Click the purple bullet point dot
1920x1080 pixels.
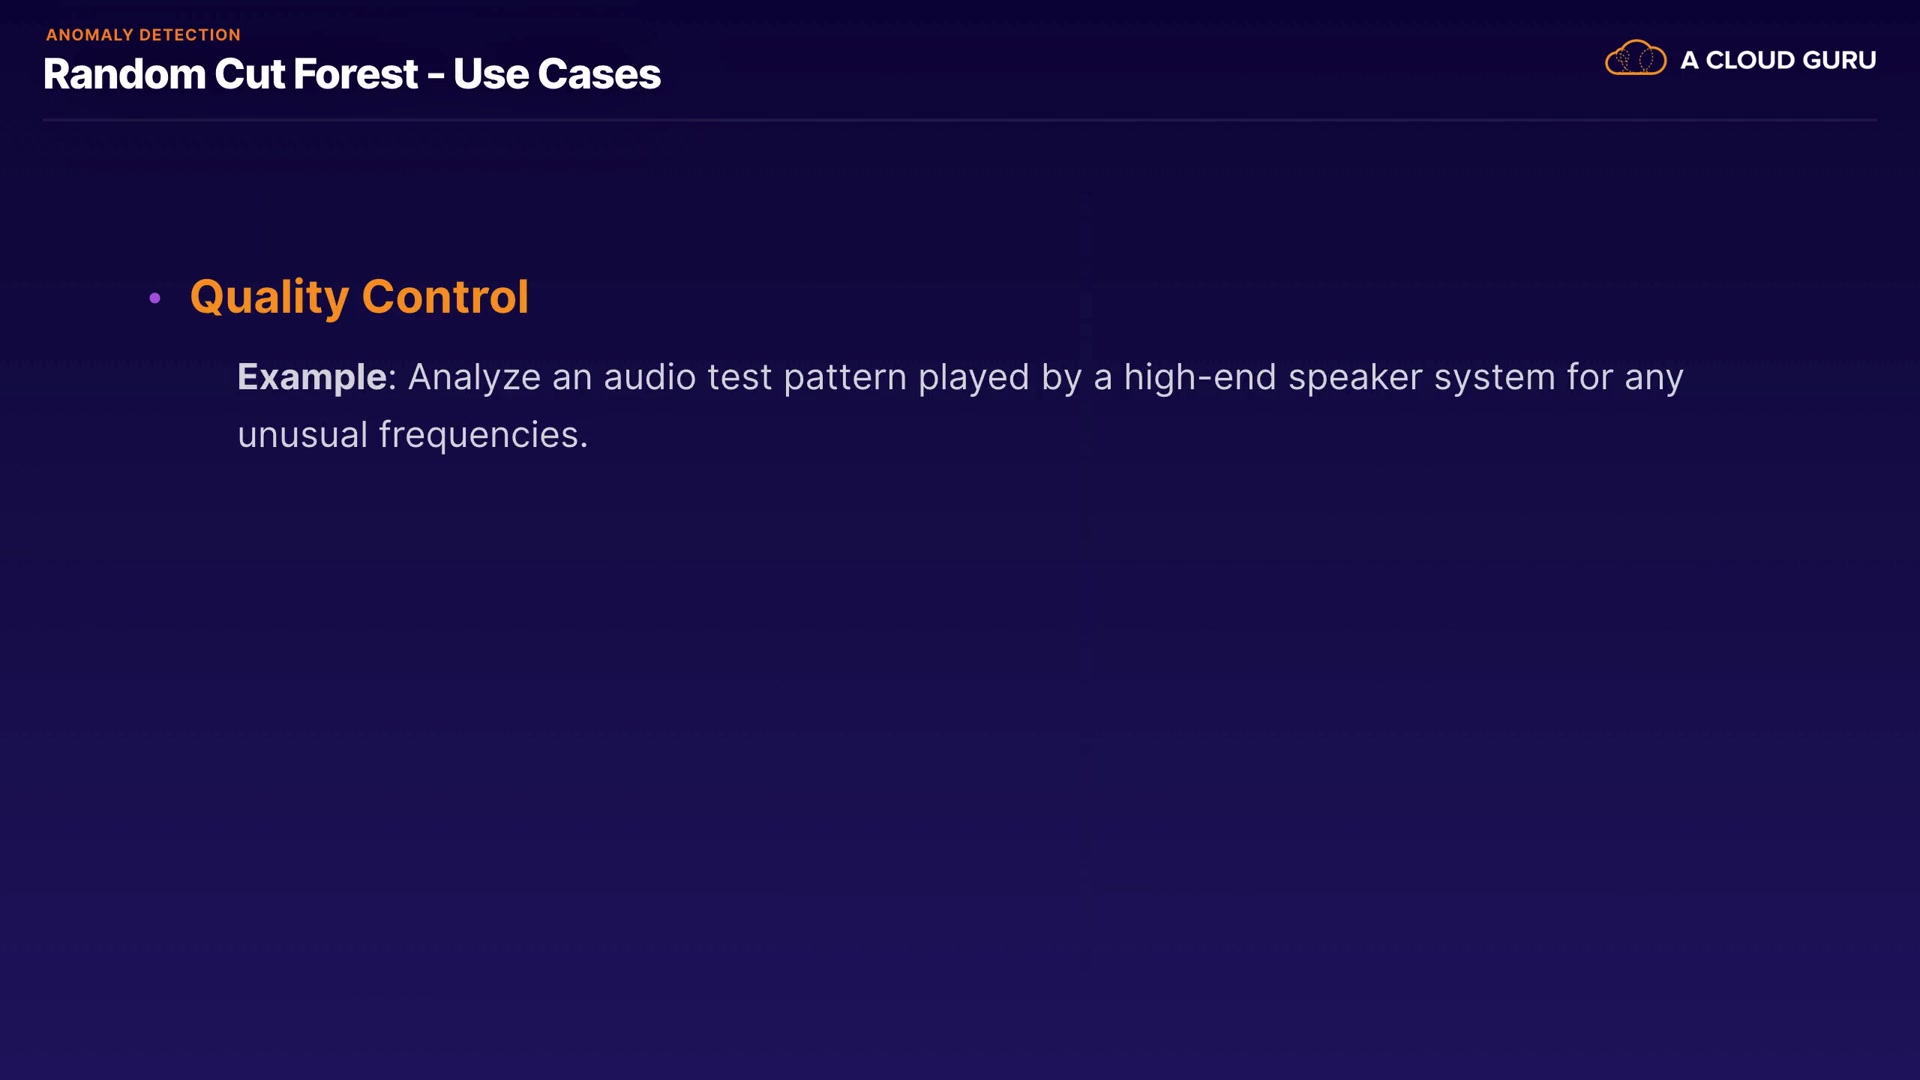coord(155,298)
